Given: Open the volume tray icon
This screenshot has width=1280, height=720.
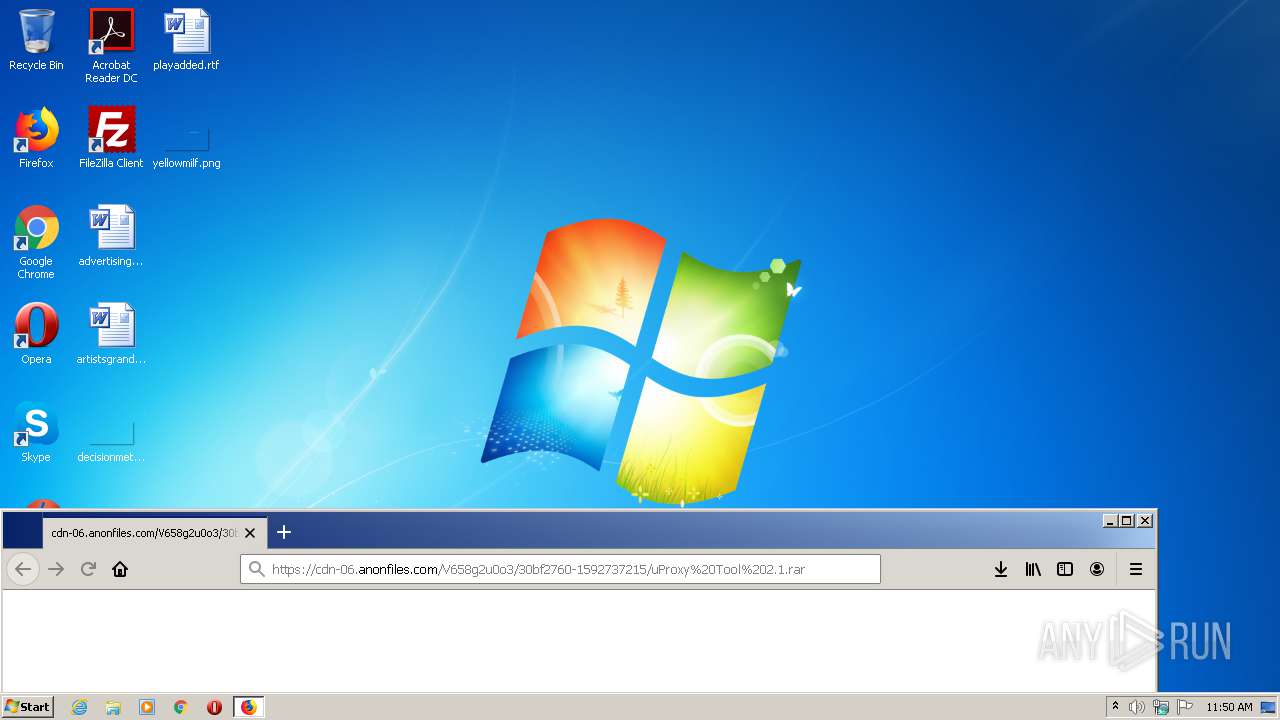Looking at the screenshot, I should 1137,707.
